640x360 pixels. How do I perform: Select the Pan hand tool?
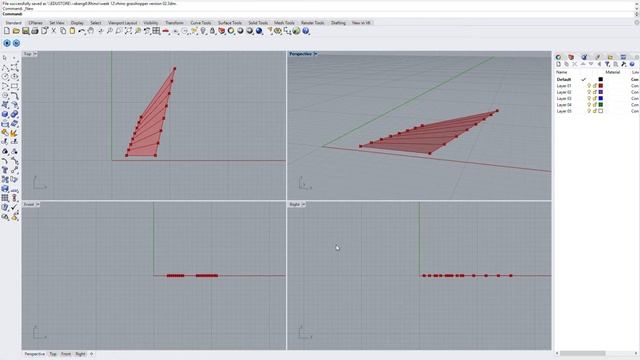tap(91, 31)
